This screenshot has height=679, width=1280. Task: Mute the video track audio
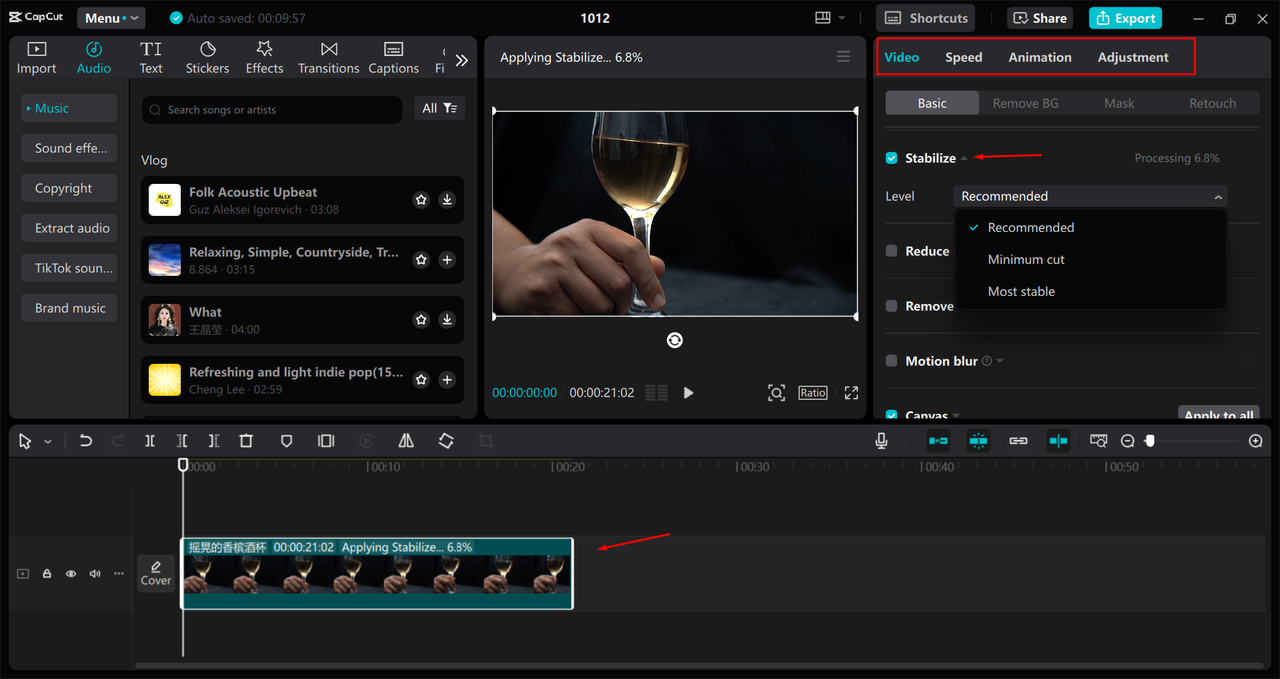95,574
